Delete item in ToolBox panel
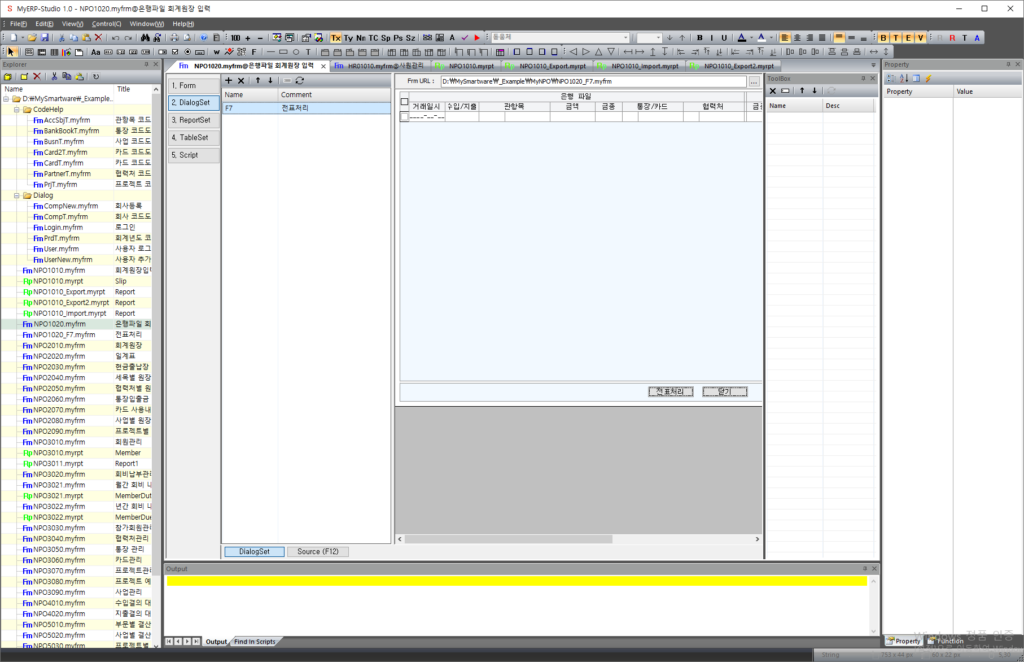The image size is (1024, 662). point(773,91)
